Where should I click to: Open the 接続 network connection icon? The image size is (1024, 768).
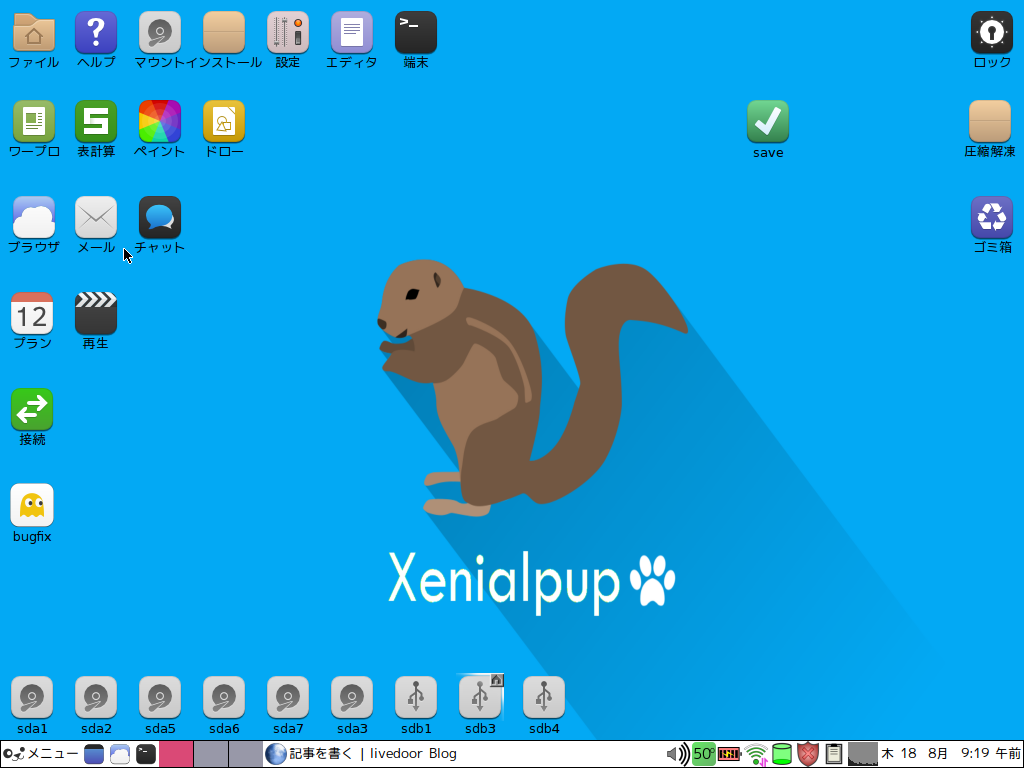(x=32, y=409)
